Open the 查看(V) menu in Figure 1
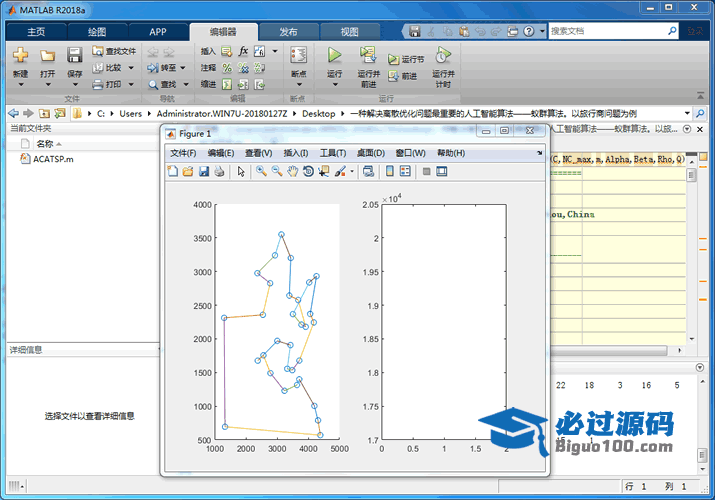Screen dimensions: 715x500 coord(259,153)
